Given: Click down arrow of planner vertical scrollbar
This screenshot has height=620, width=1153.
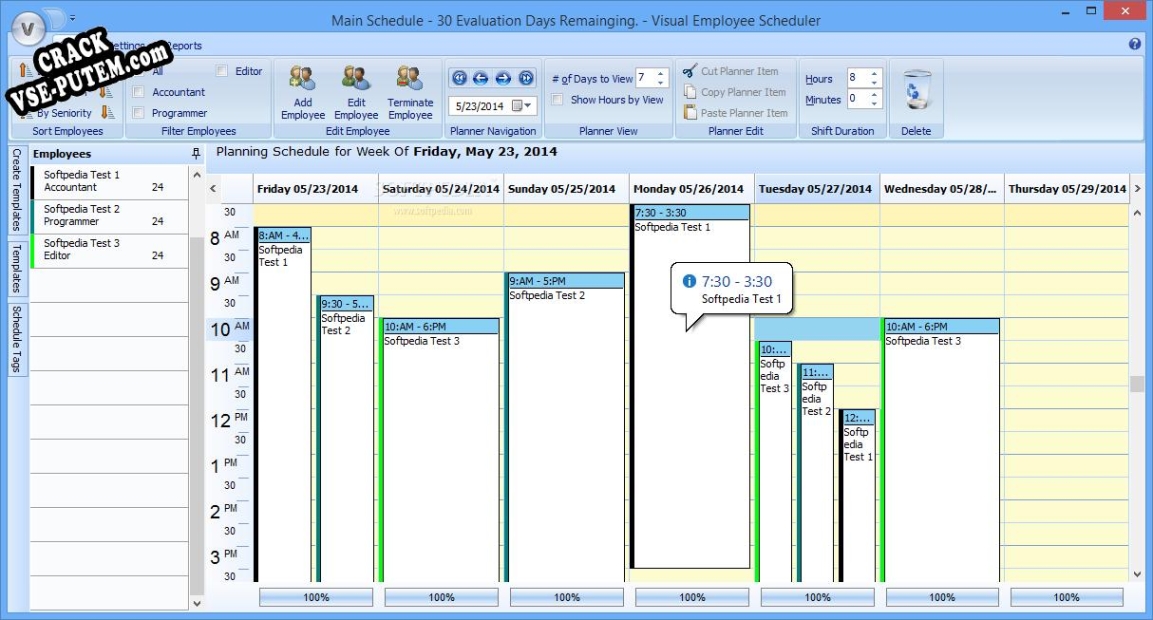Looking at the screenshot, I should tap(1137, 574).
